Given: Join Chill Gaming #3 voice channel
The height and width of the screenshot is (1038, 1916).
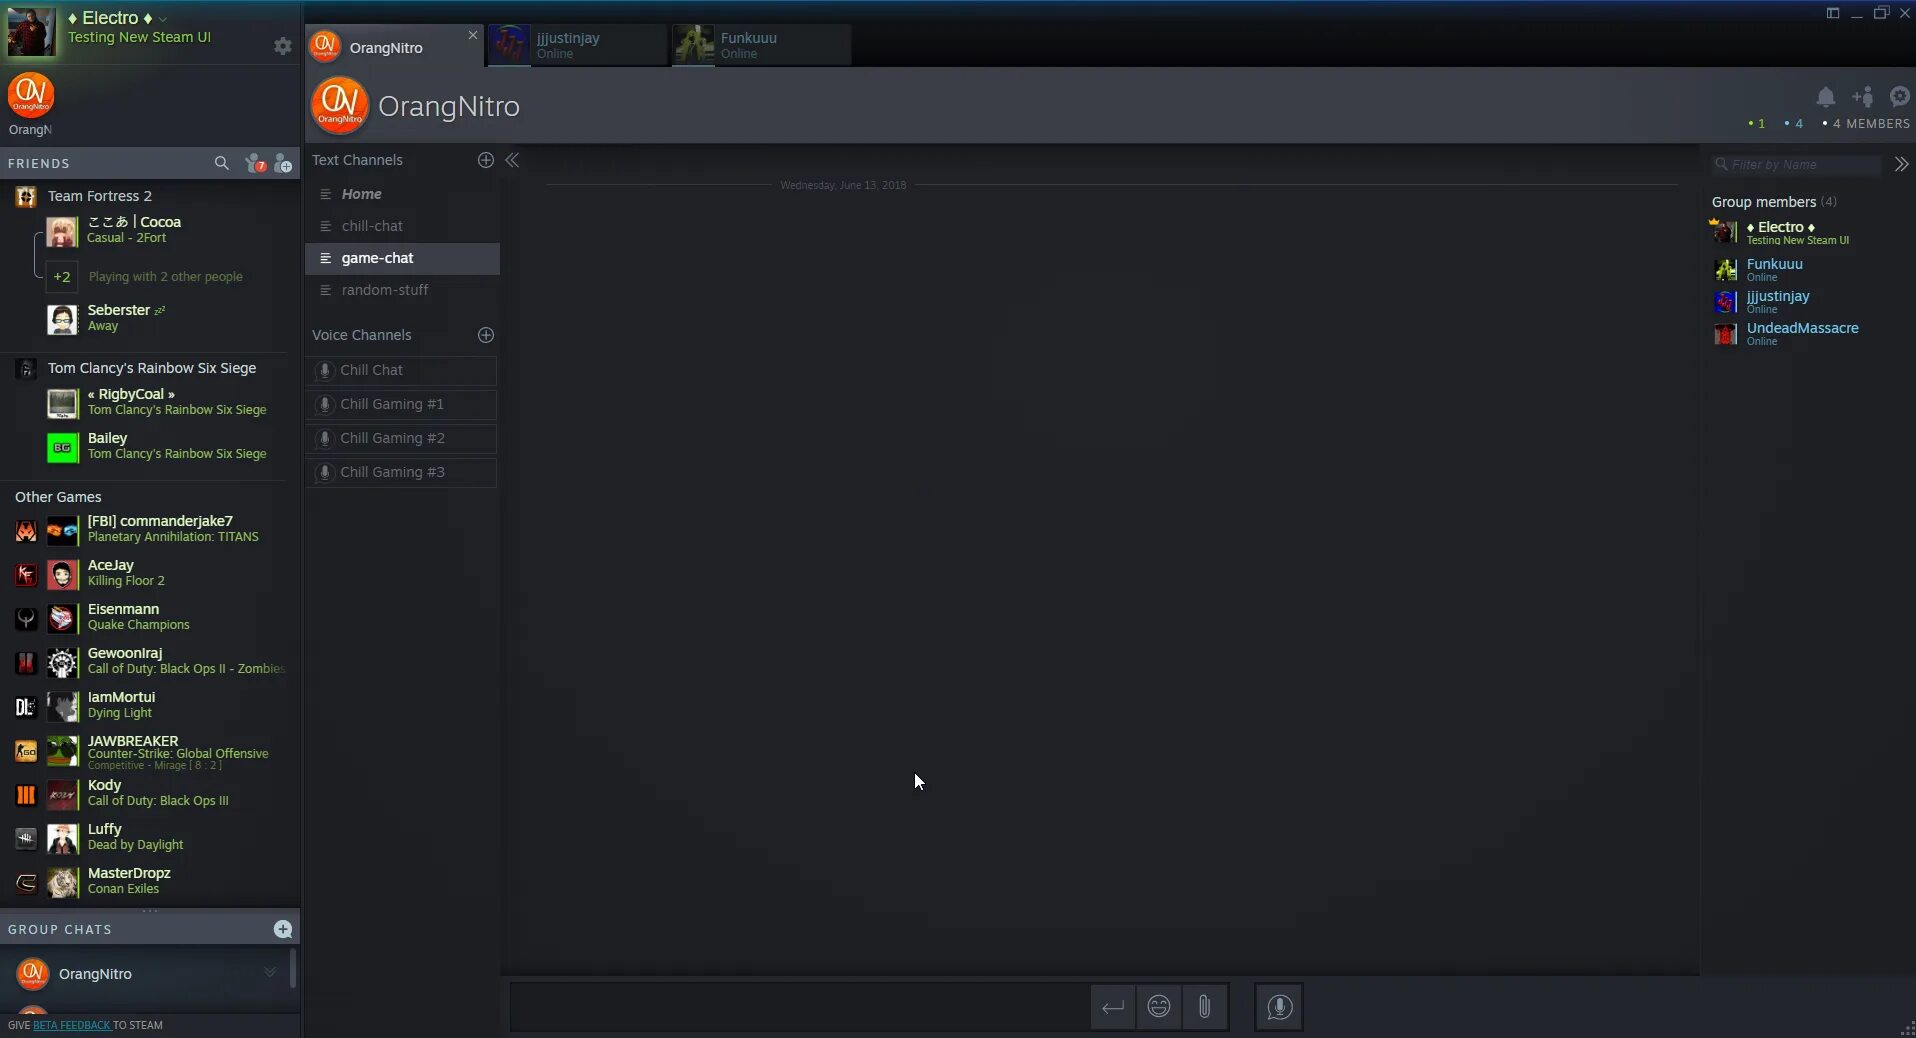Looking at the screenshot, I should click(401, 472).
